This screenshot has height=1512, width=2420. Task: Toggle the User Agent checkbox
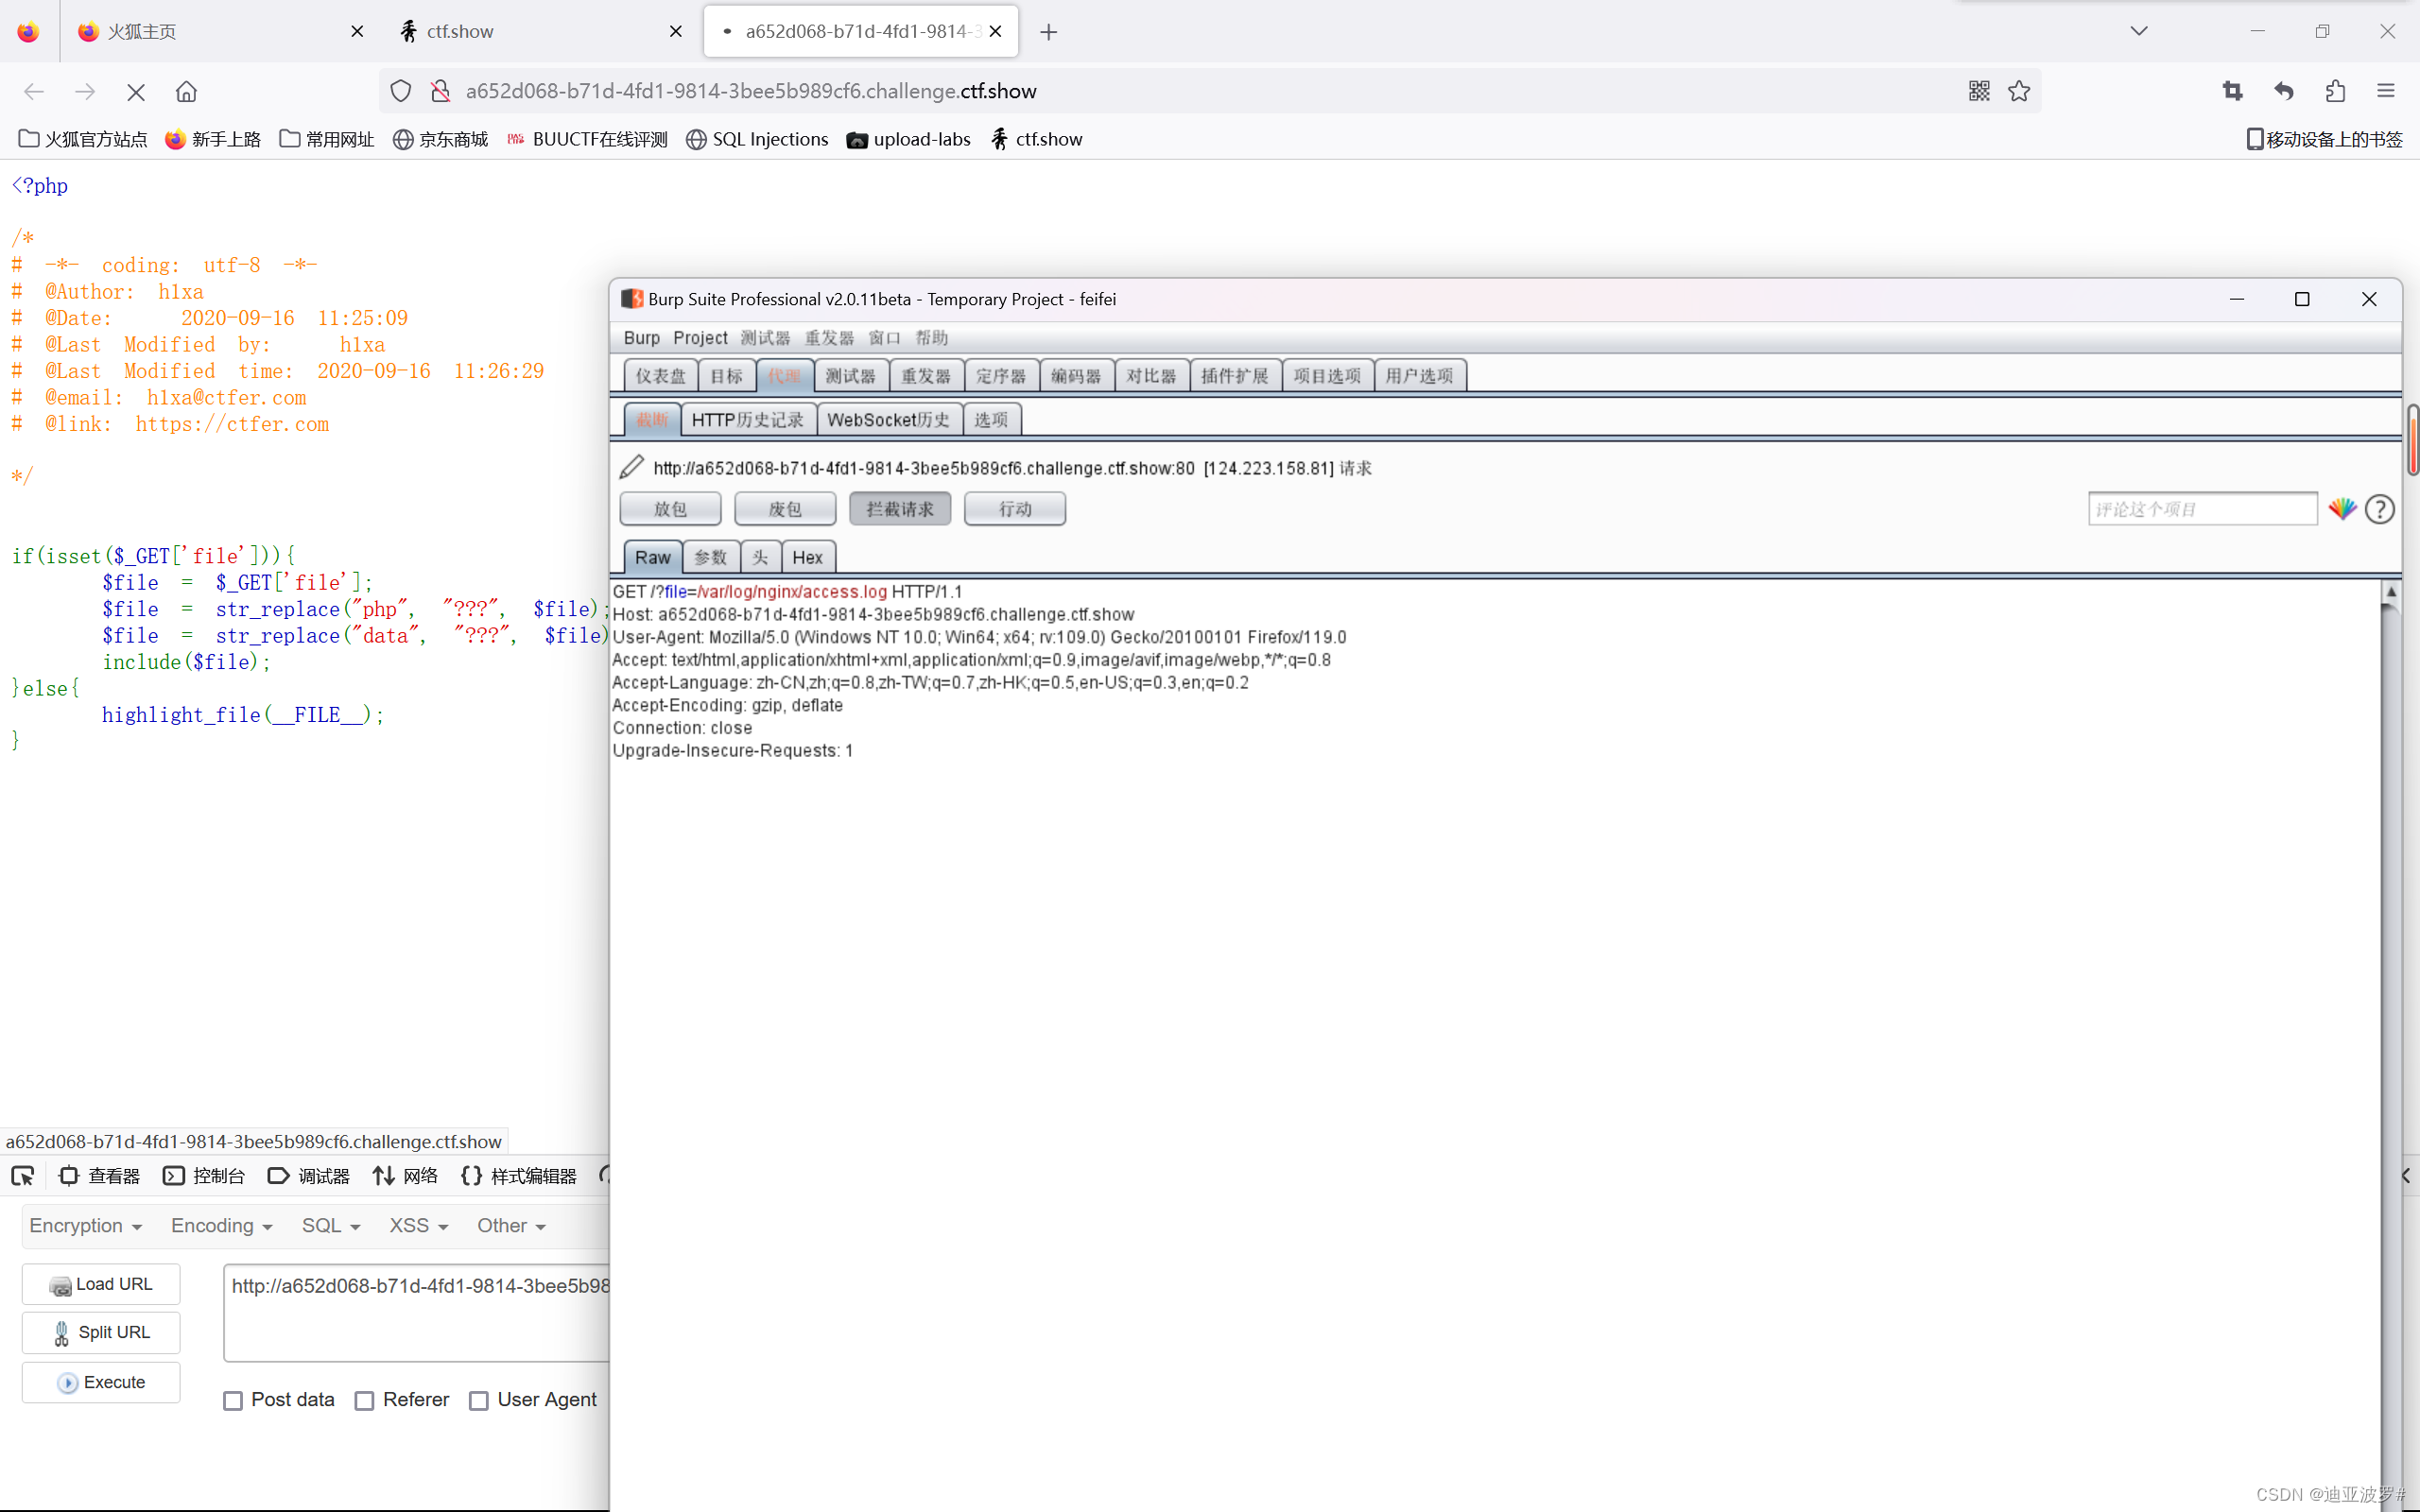point(479,1401)
